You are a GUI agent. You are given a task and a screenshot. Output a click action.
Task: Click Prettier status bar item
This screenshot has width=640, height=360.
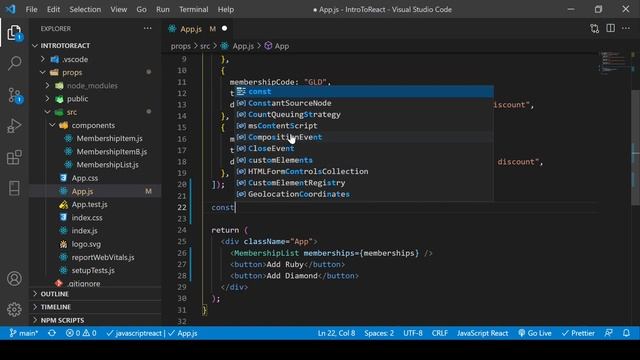click(x=578, y=333)
